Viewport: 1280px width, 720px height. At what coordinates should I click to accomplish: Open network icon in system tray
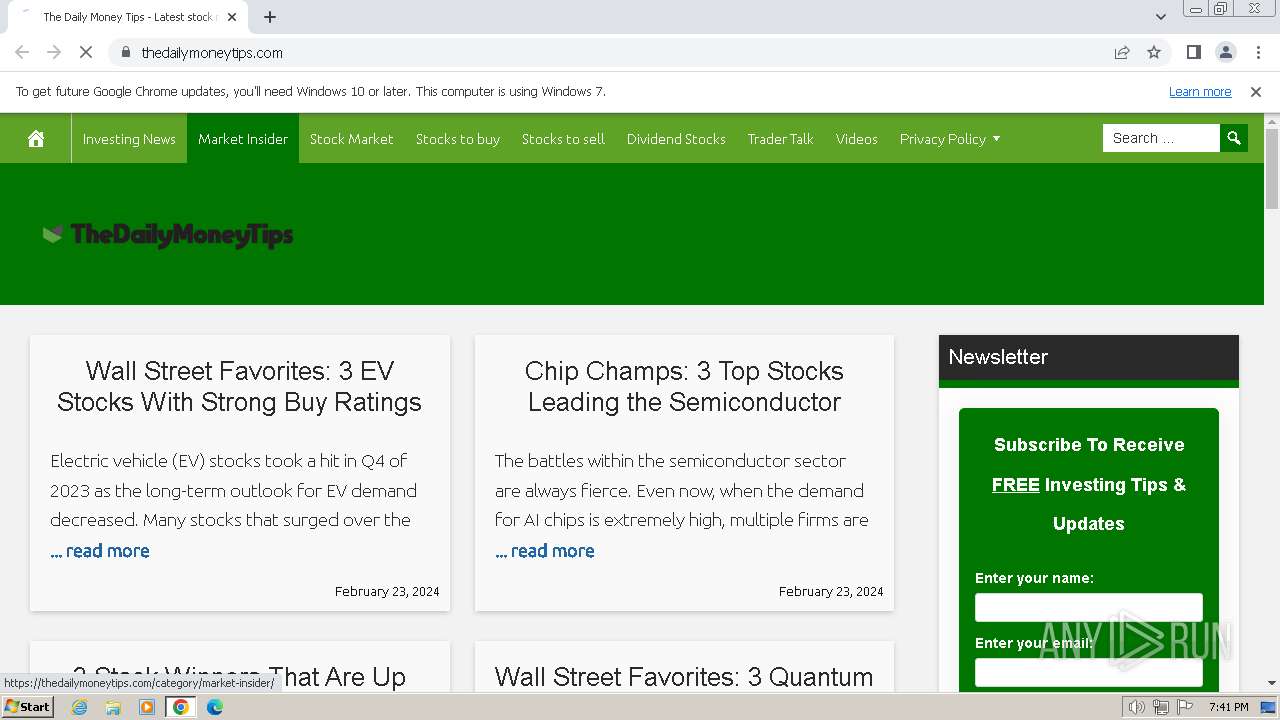click(1161, 707)
